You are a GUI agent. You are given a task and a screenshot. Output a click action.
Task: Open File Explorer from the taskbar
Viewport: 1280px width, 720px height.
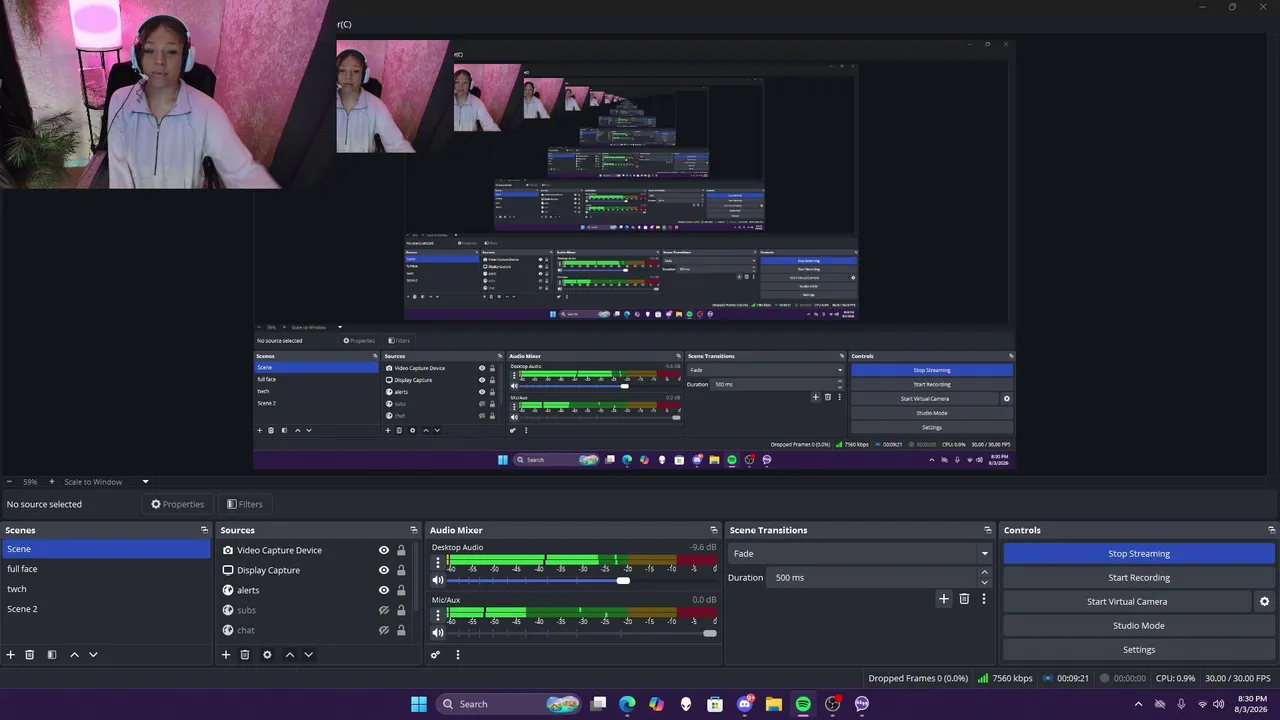[x=774, y=704]
